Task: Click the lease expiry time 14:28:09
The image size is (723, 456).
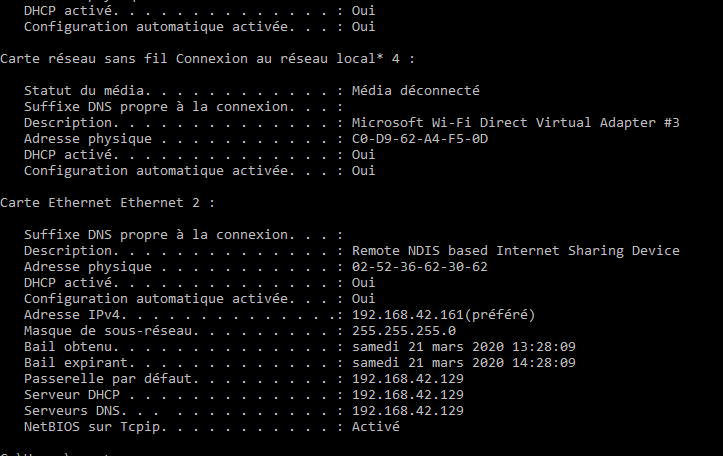Action: coord(543,363)
